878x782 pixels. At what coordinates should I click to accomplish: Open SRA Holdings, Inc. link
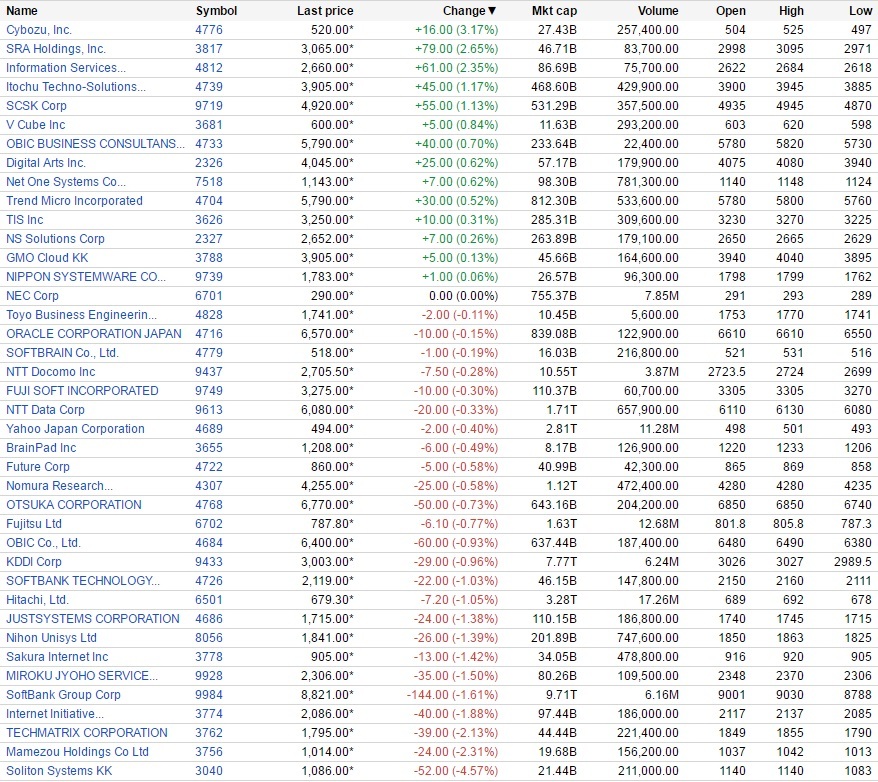point(56,49)
